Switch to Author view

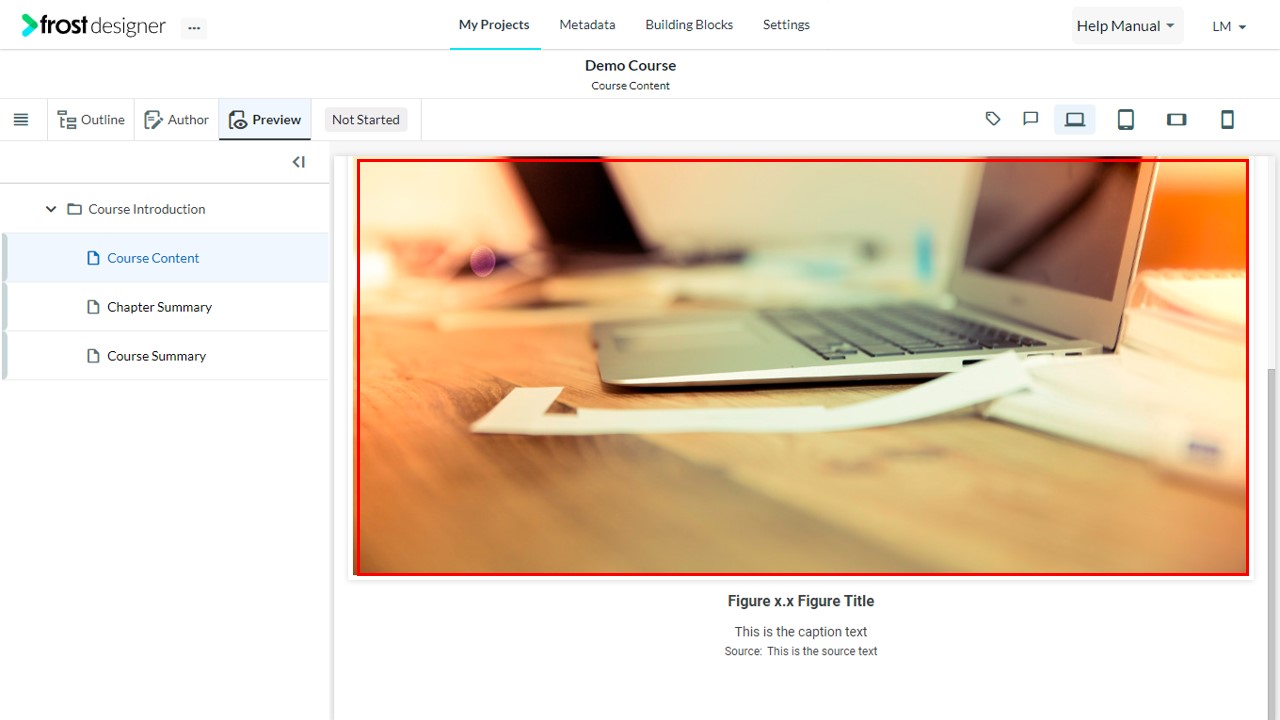[x=177, y=120]
